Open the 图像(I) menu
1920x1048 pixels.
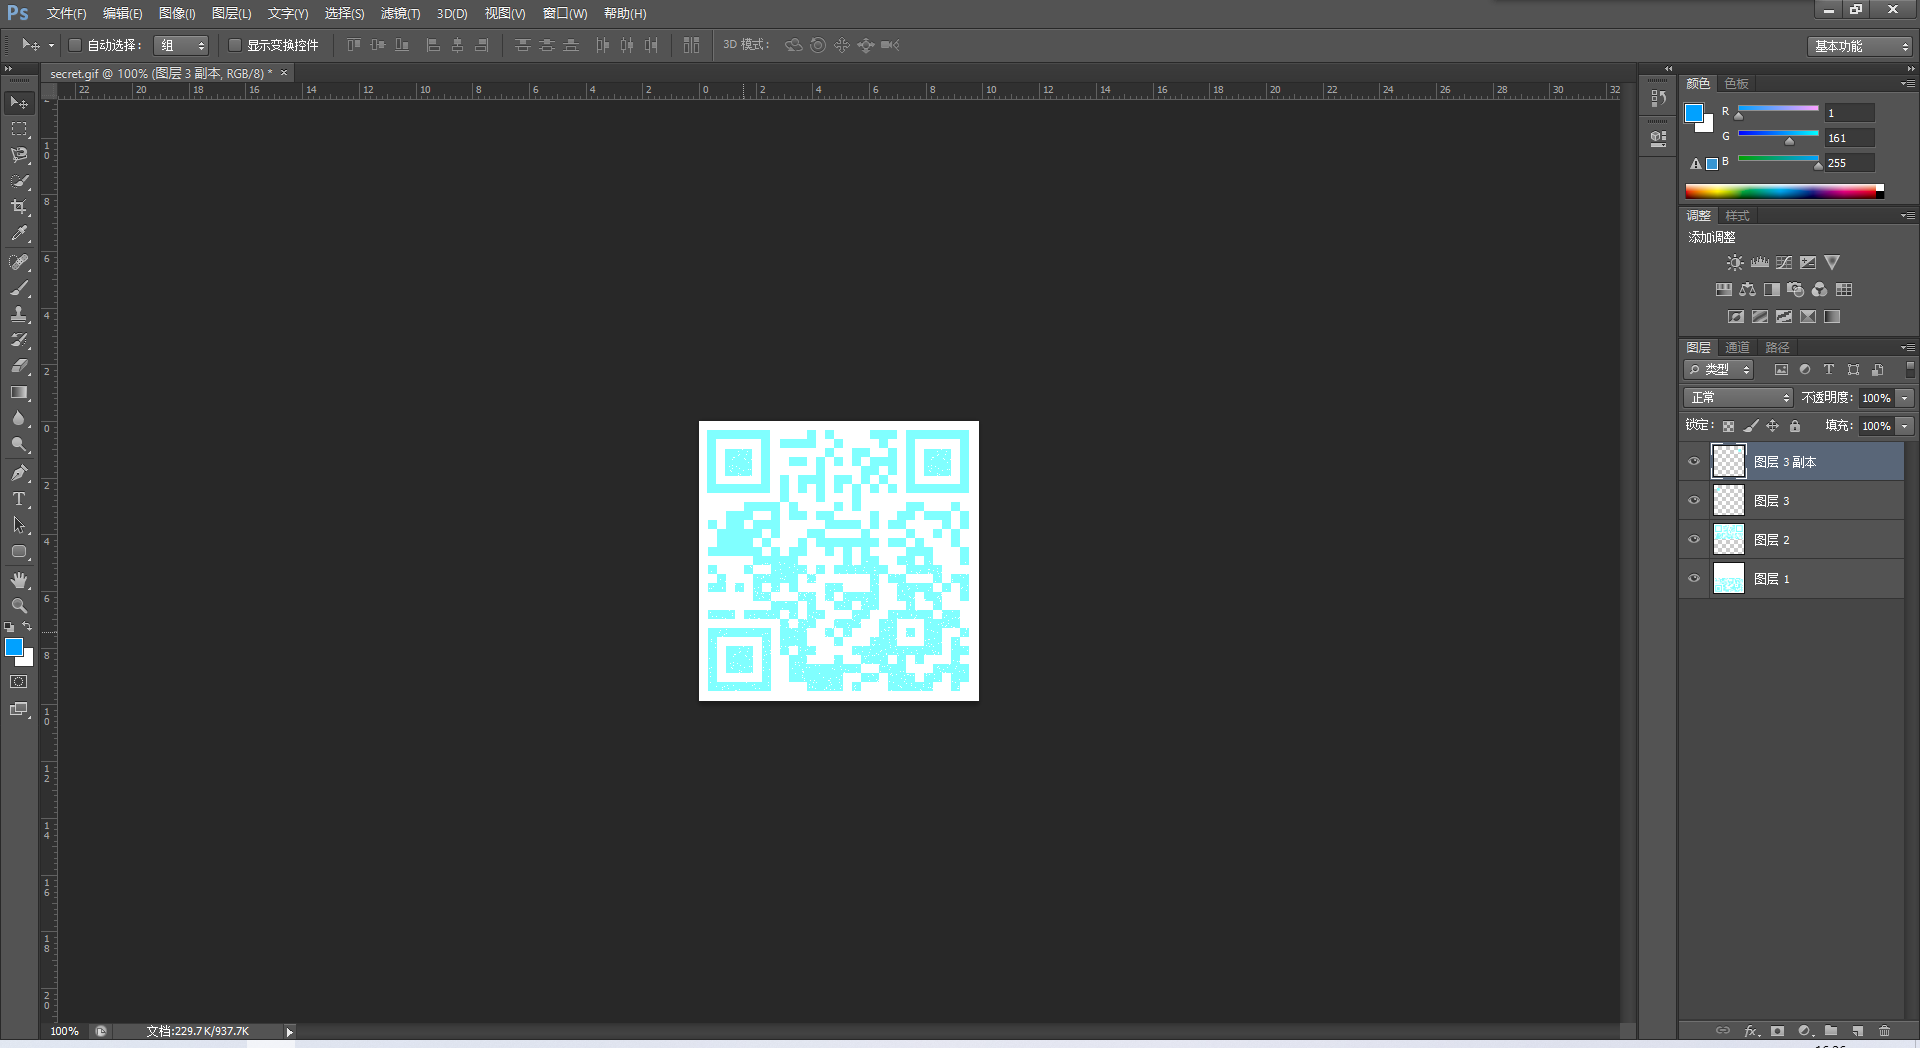pyautogui.click(x=177, y=14)
